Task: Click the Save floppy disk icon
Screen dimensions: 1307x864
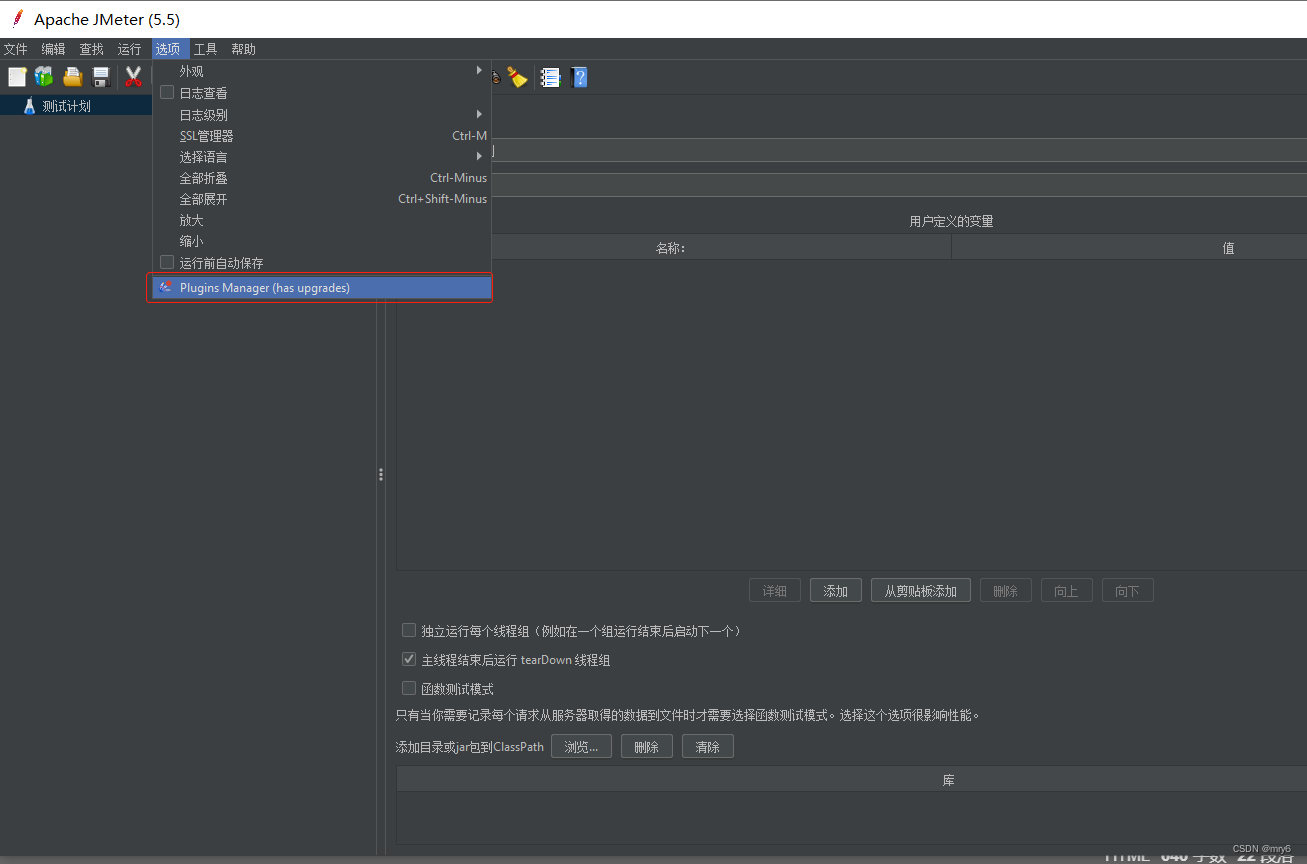Action: (101, 77)
